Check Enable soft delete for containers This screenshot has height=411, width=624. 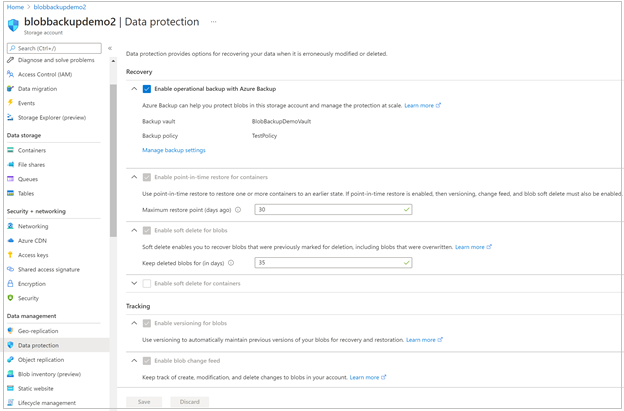147,283
